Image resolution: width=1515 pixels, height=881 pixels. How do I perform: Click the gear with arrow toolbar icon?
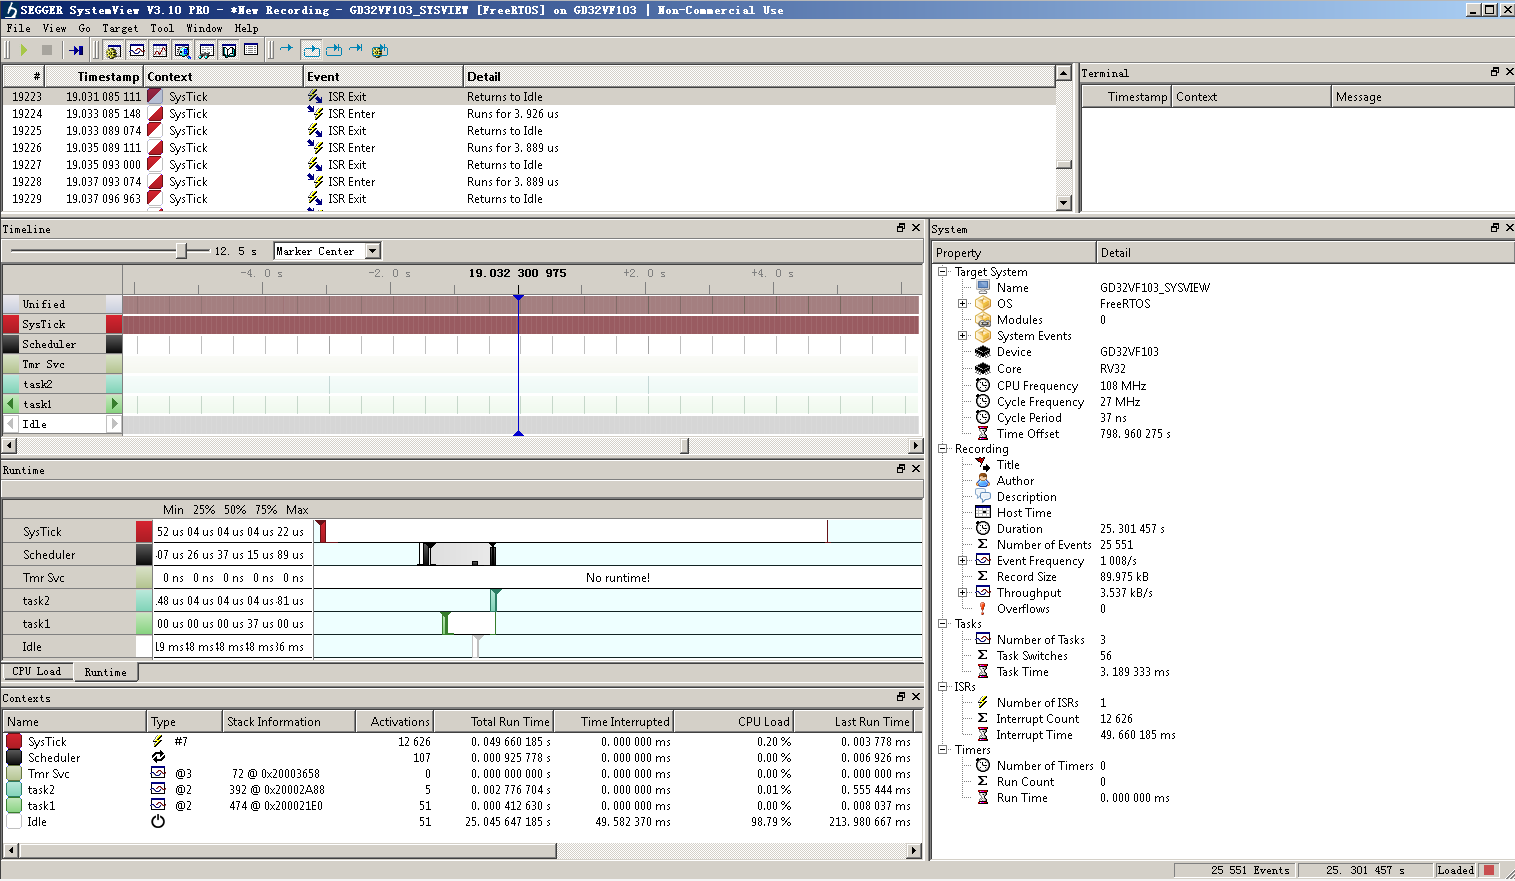(379, 50)
